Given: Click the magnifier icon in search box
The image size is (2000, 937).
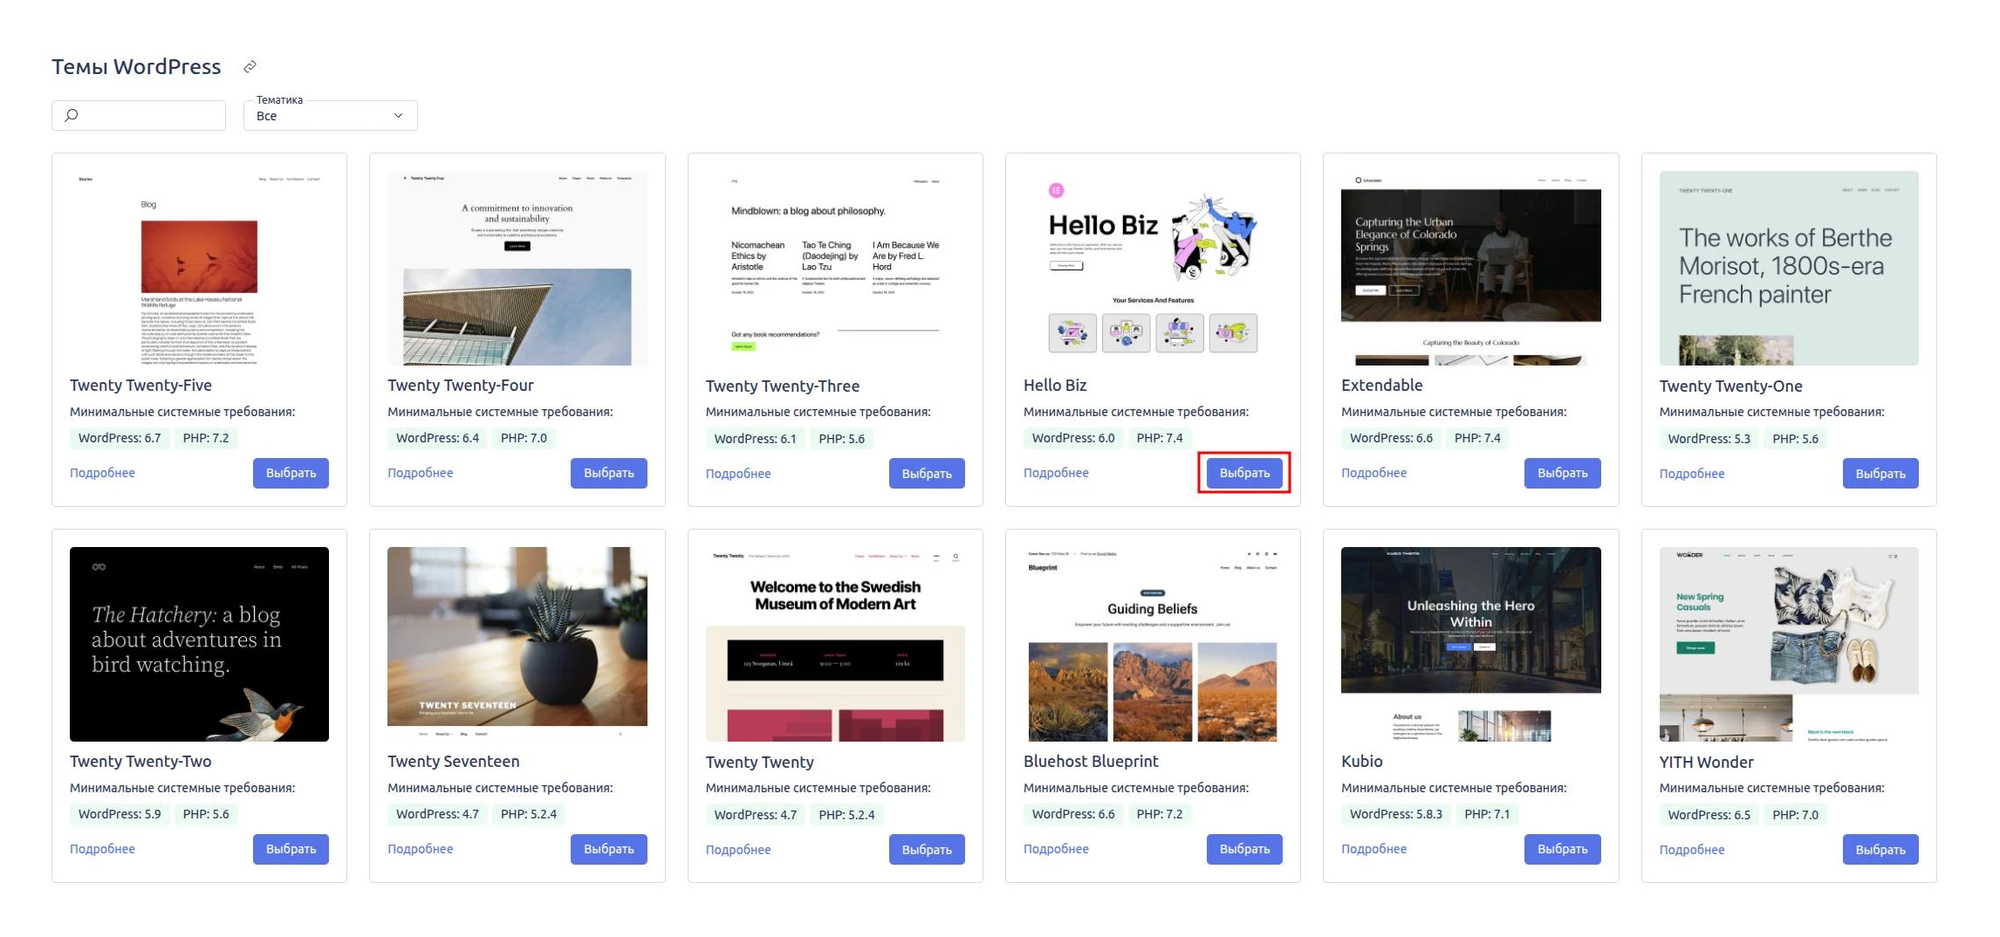Looking at the screenshot, I should (x=72, y=115).
